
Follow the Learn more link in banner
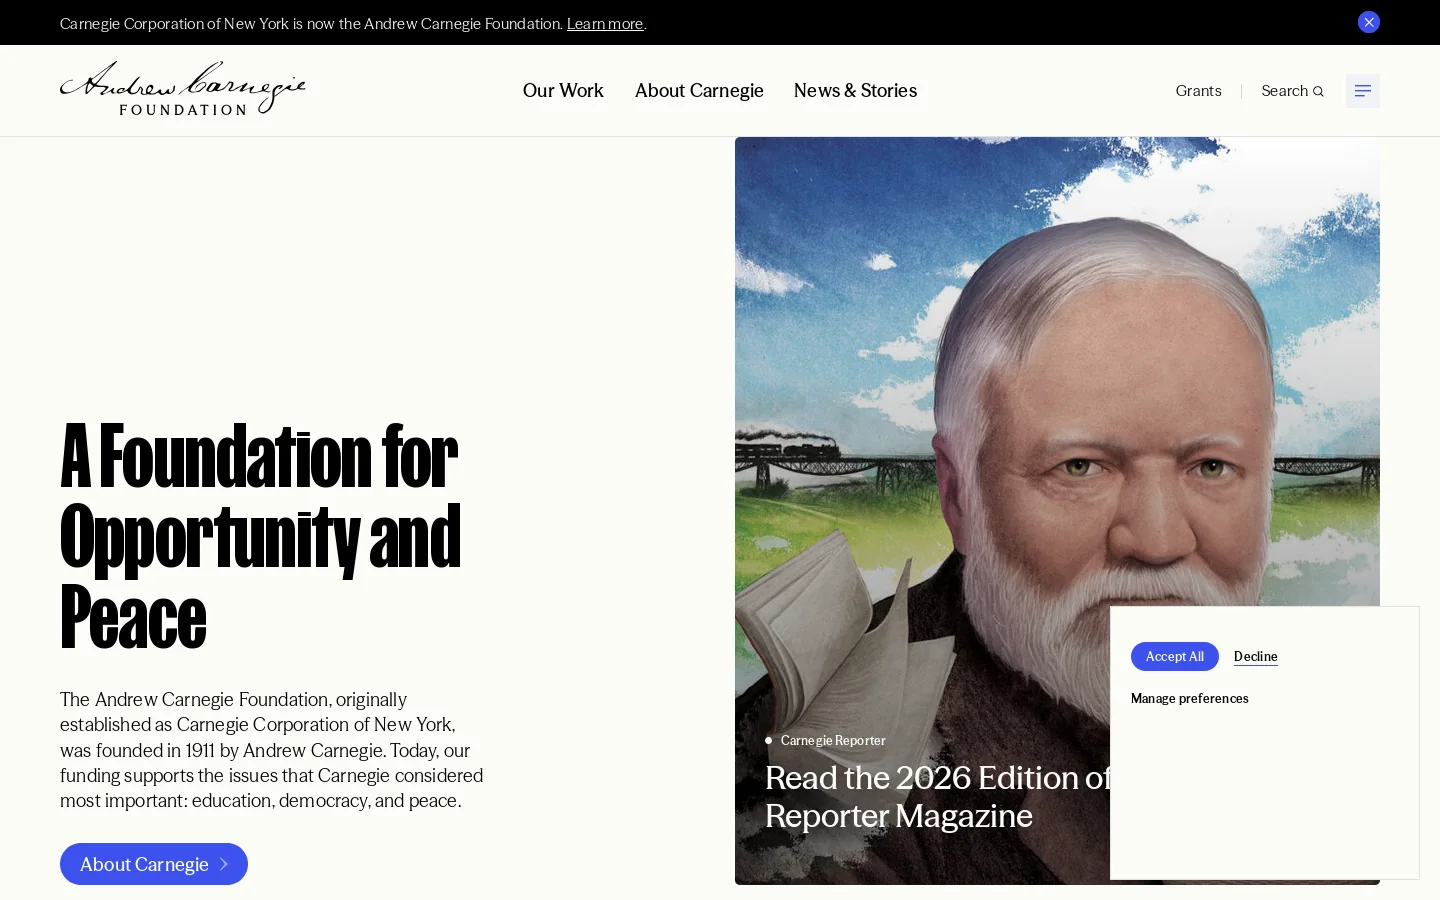[605, 24]
